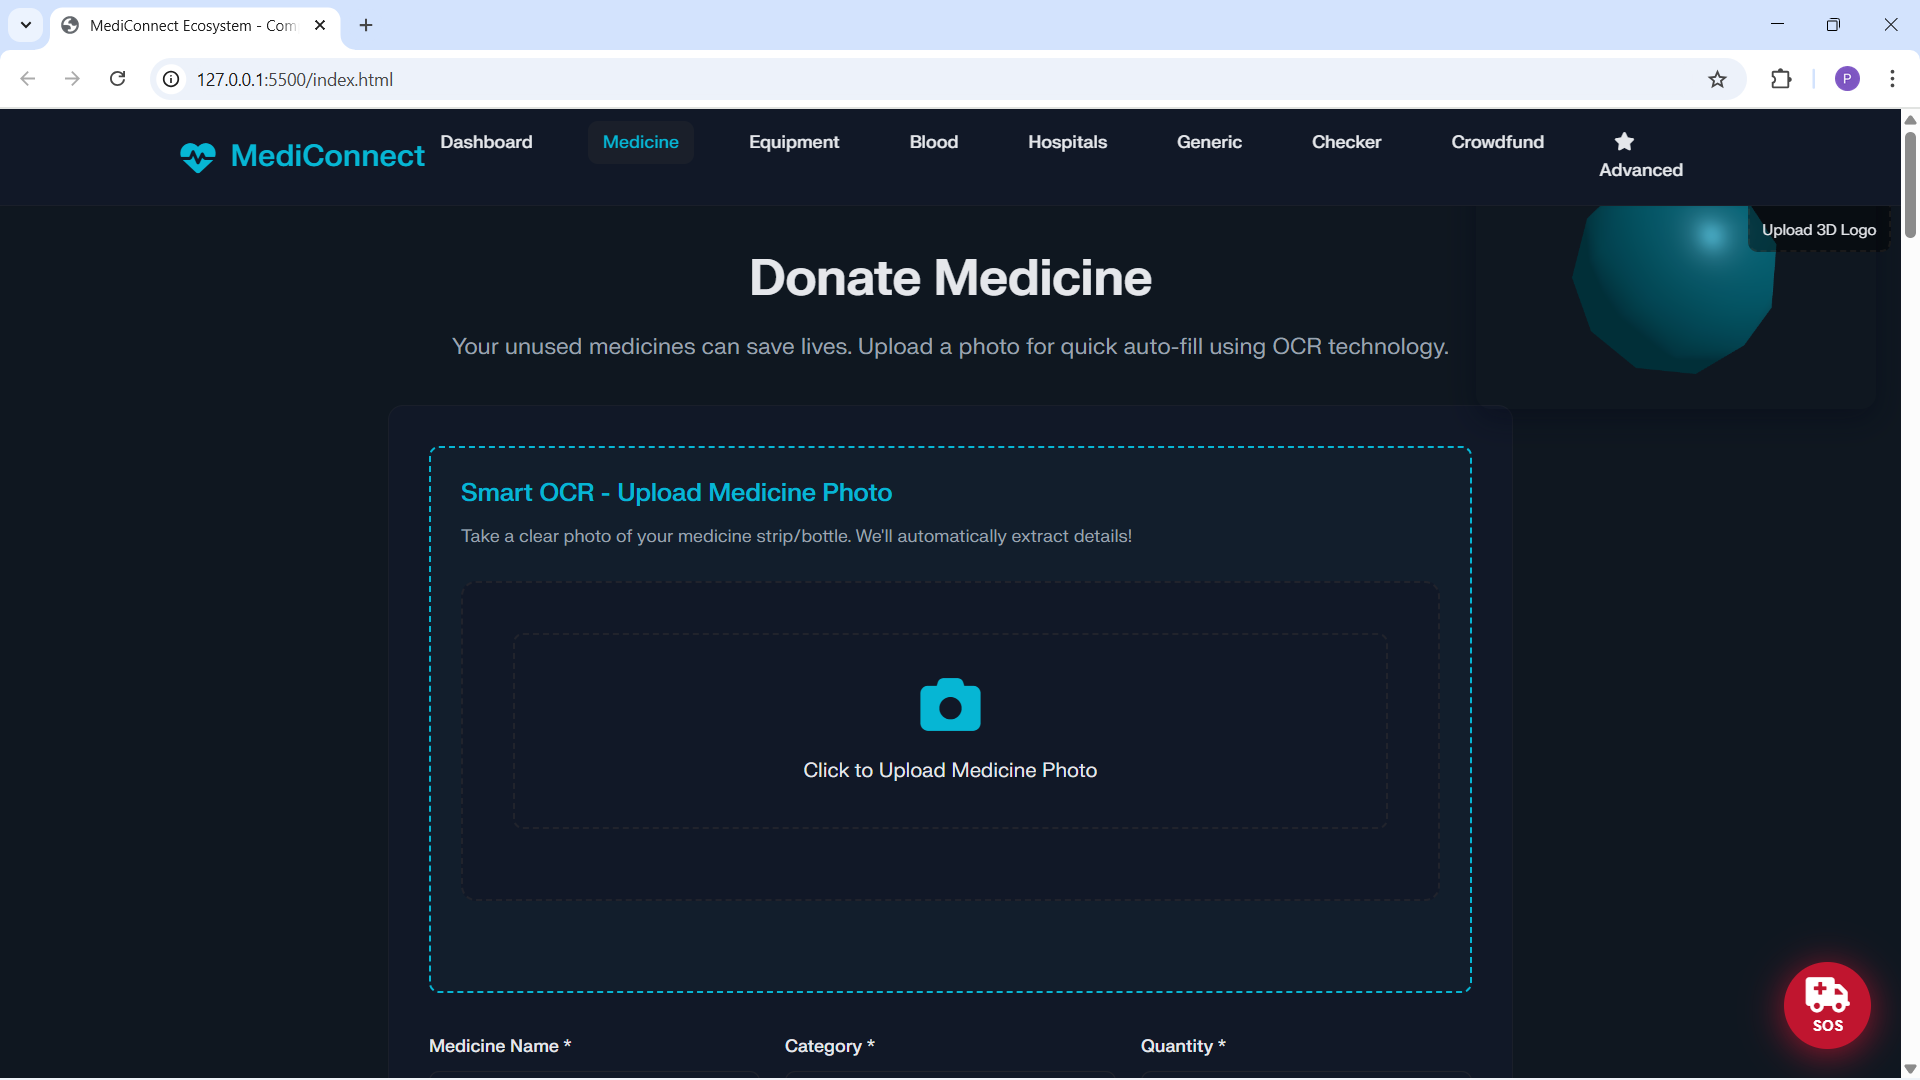1920x1080 pixels.
Task: Open the Chrome profile avatar
Action: click(x=1847, y=80)
